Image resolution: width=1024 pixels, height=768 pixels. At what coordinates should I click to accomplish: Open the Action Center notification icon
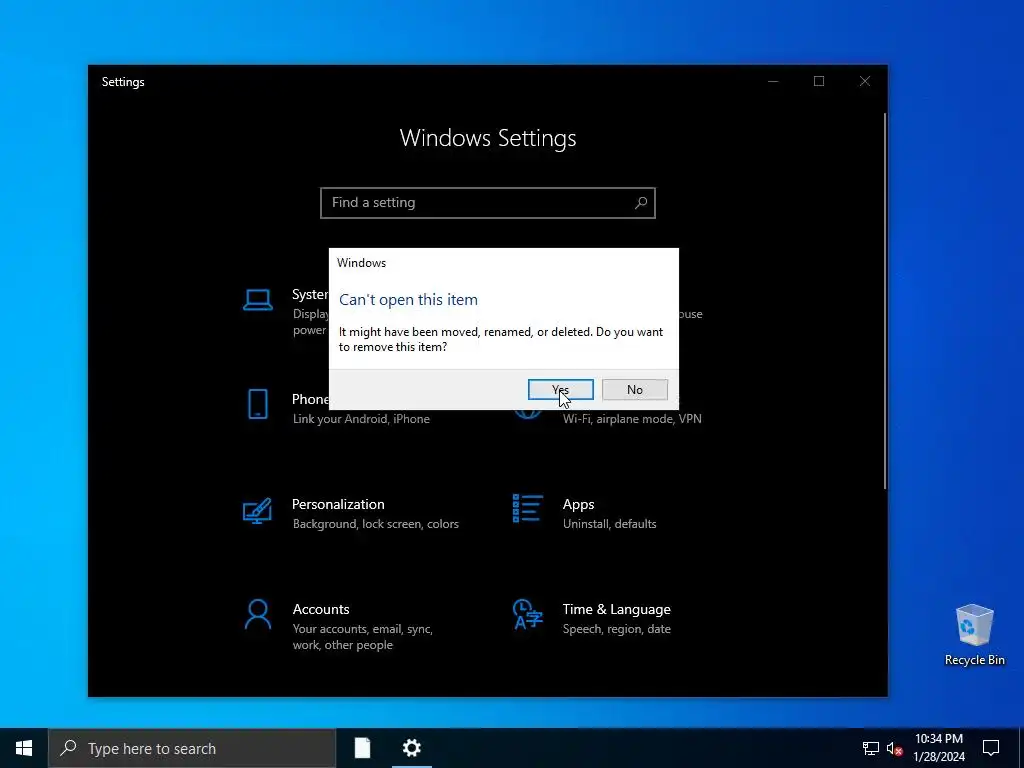pos(991,748)
